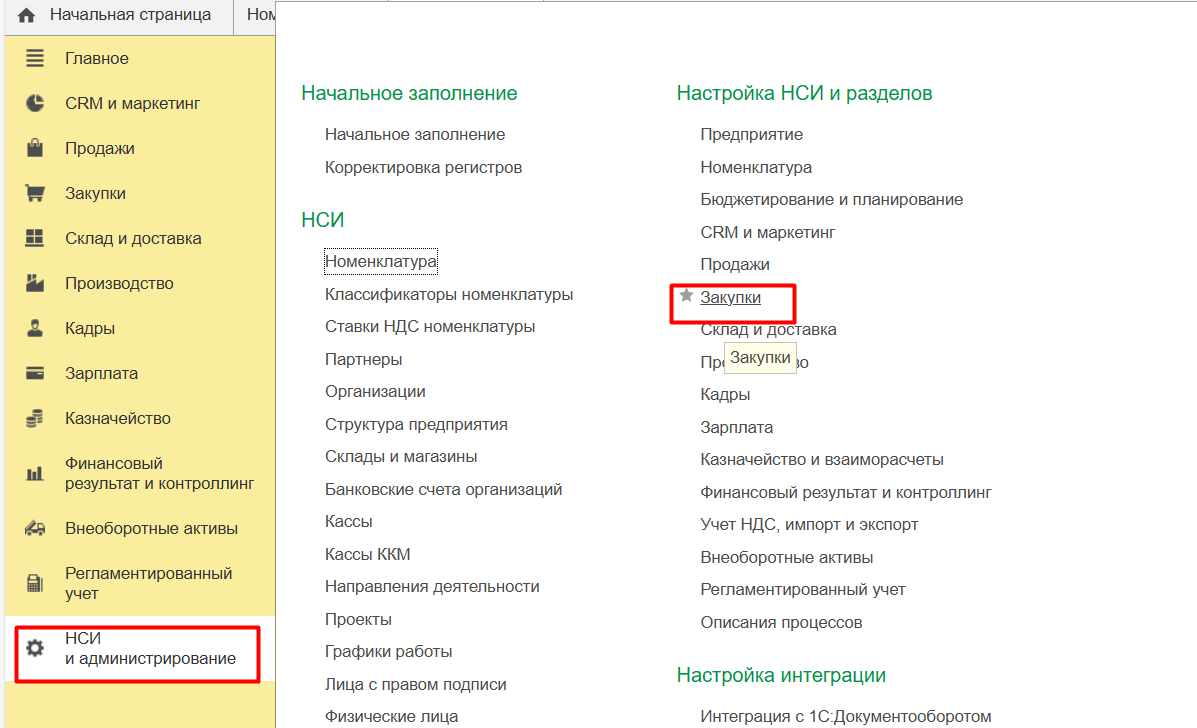
Task: Open the Номенклатура link under НСИ
Action: pos(381,262)
